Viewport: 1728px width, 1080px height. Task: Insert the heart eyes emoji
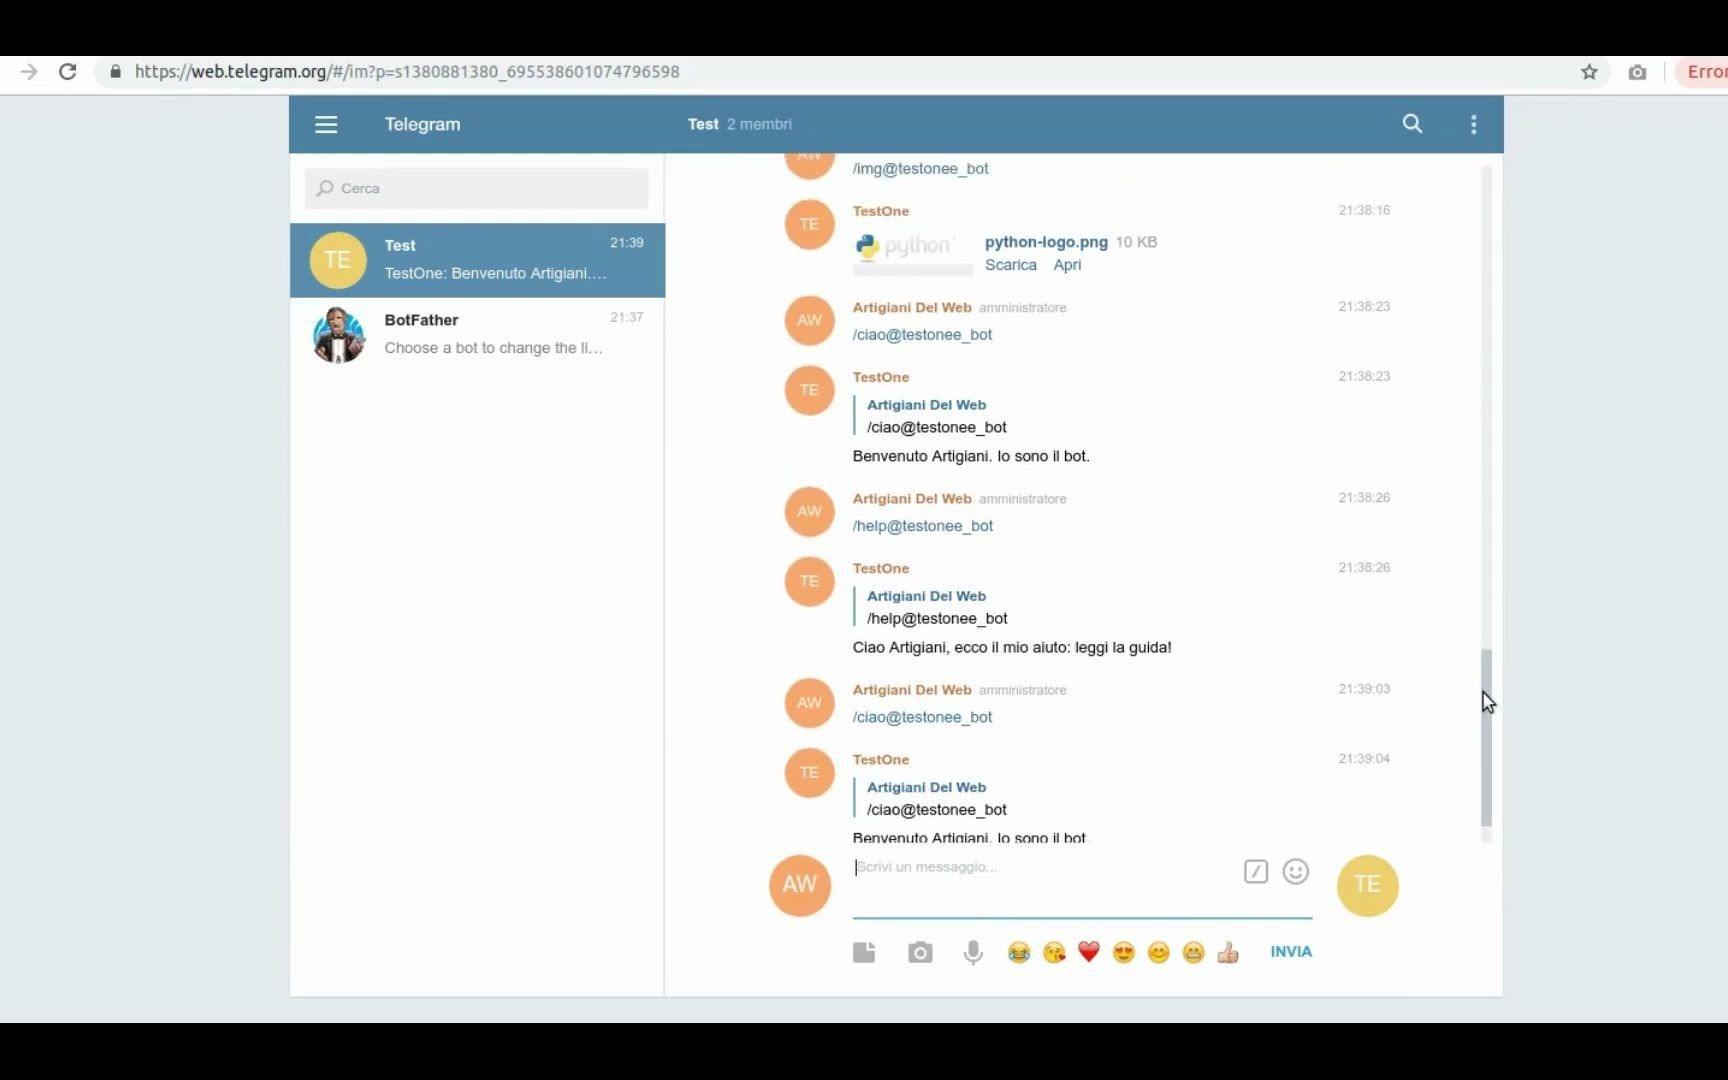tap(1124, 952)
